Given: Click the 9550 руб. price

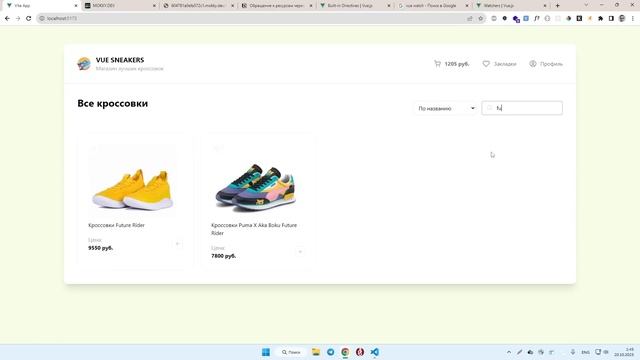Looking at the screenshot, I should pyautogui.click(x=100, y=248).
